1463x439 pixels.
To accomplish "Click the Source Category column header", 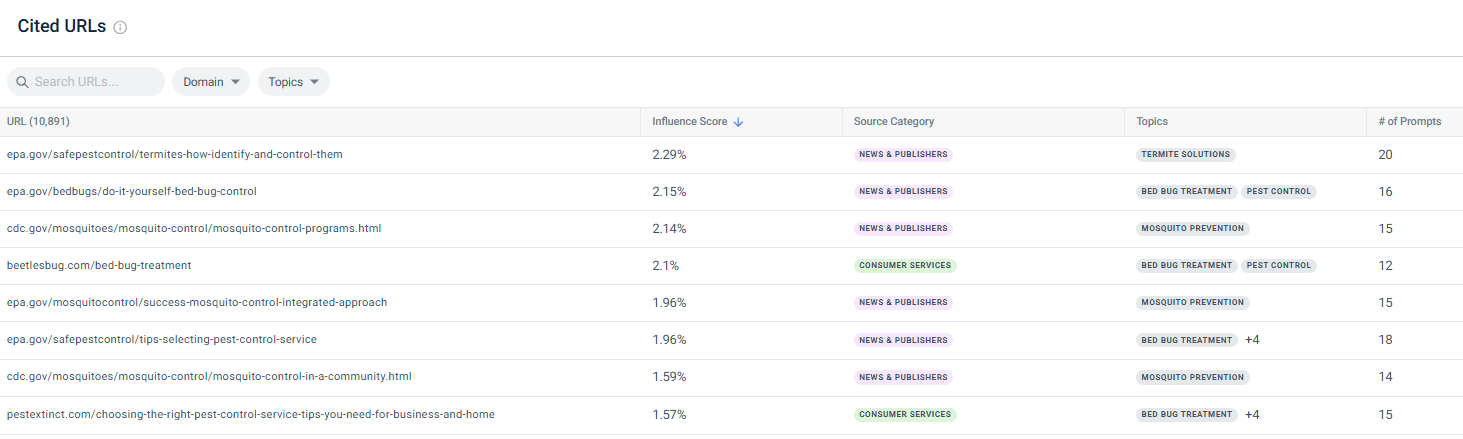I will pyautogui.click(x=893, y=122).
